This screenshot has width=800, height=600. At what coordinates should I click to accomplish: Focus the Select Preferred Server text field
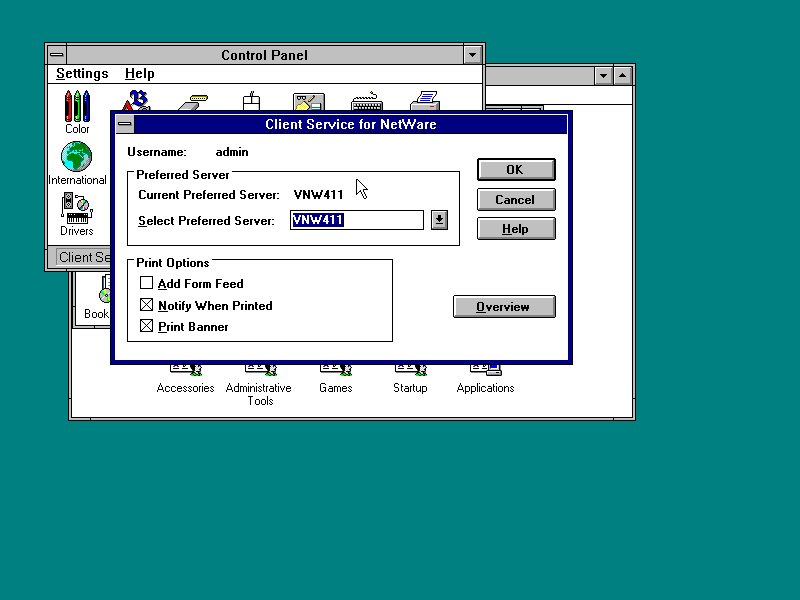[x=357, y=220]
